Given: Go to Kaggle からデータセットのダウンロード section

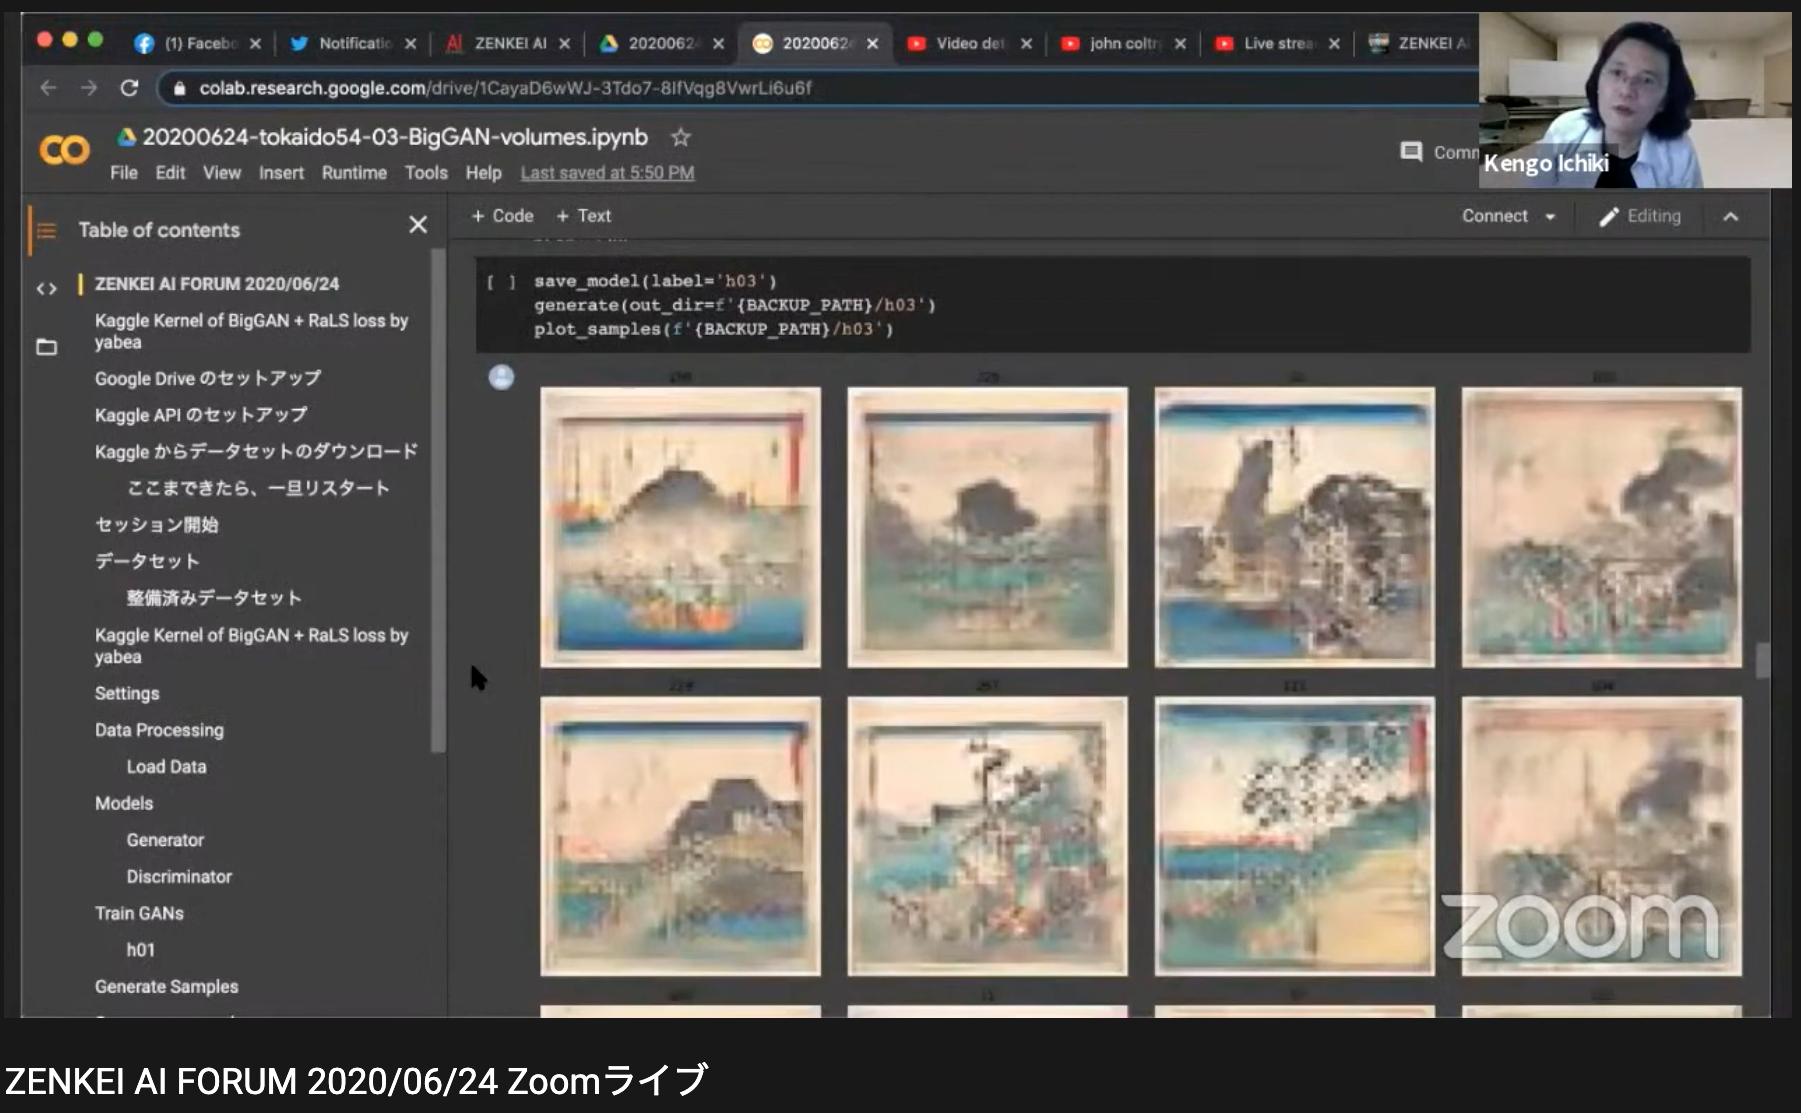Looking at the screenshot, I should click(x=256, y=452).
